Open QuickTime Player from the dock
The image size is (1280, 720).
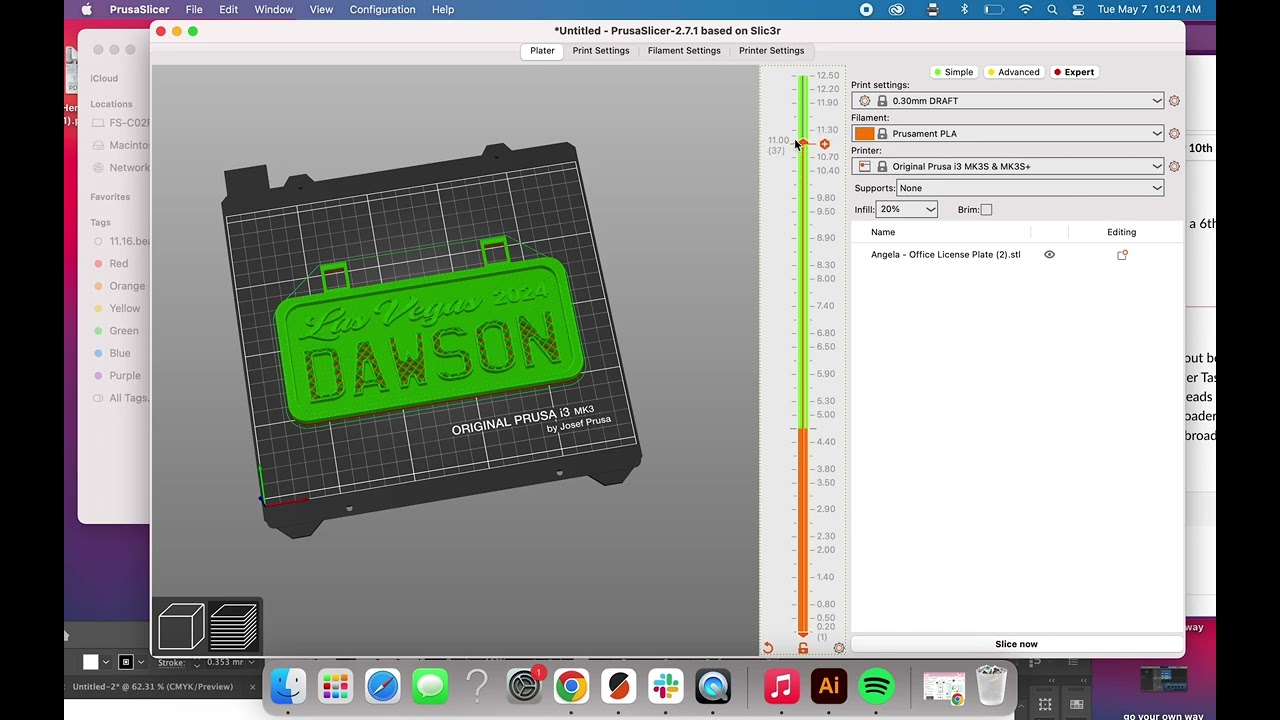[712, 687]
